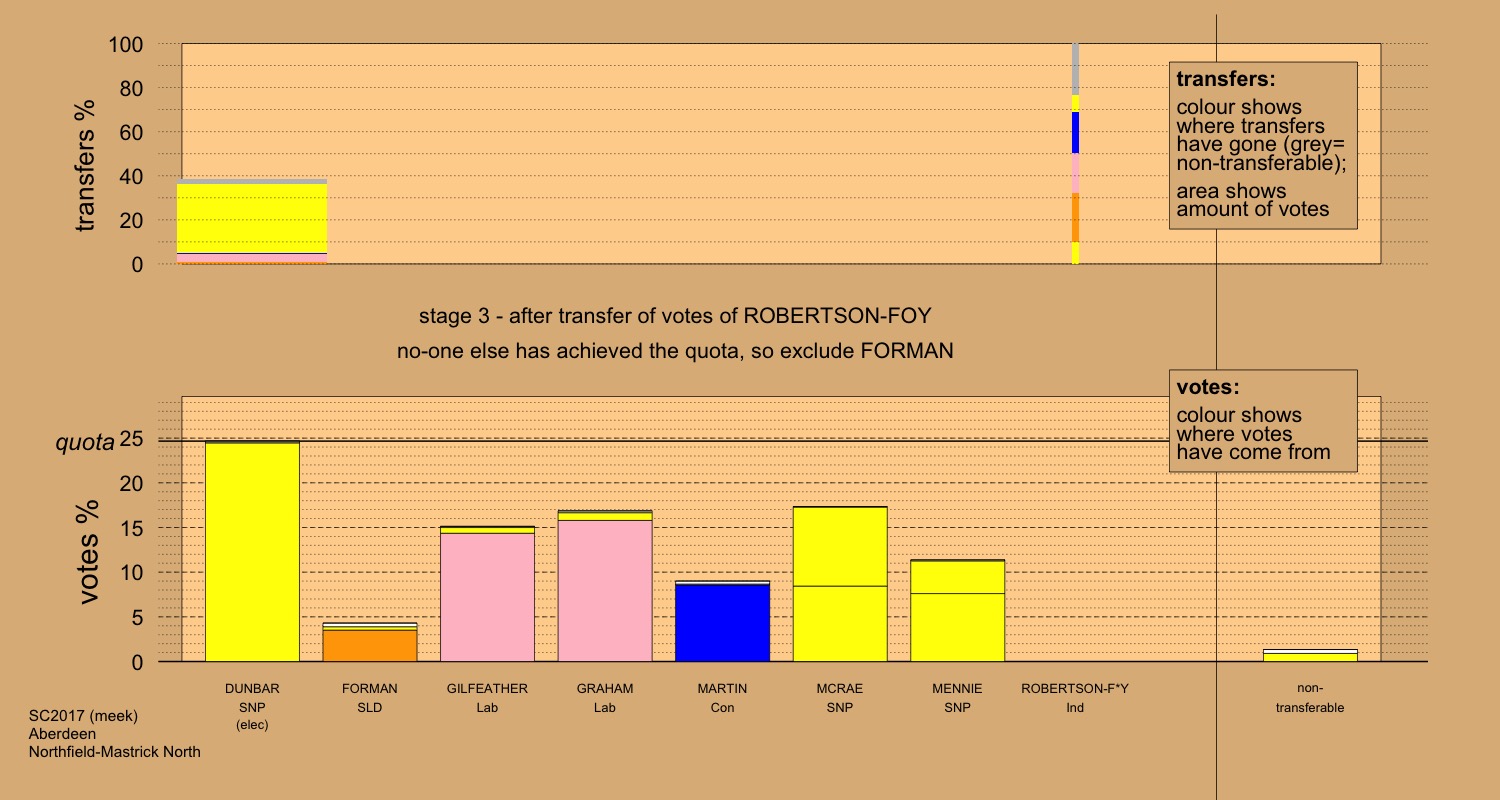Click the stage 3 title text

tap(675, 317)
